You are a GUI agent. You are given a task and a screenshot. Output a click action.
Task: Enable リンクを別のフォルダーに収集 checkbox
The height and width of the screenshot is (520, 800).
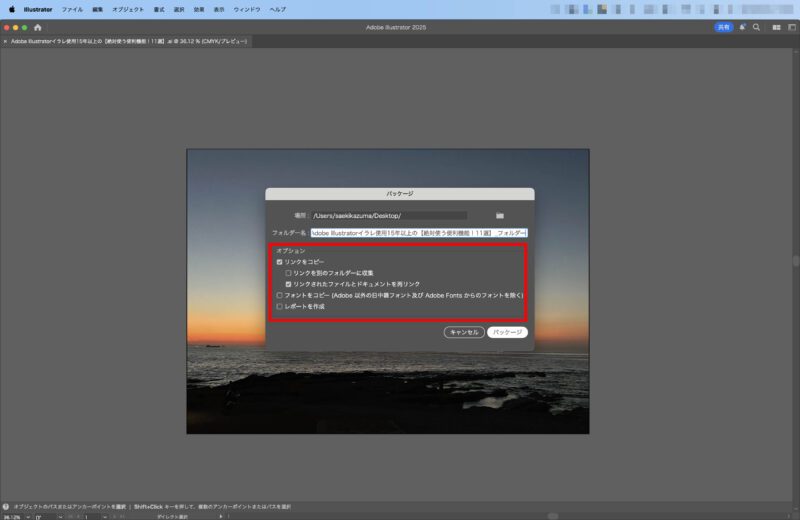click(289, 272)
